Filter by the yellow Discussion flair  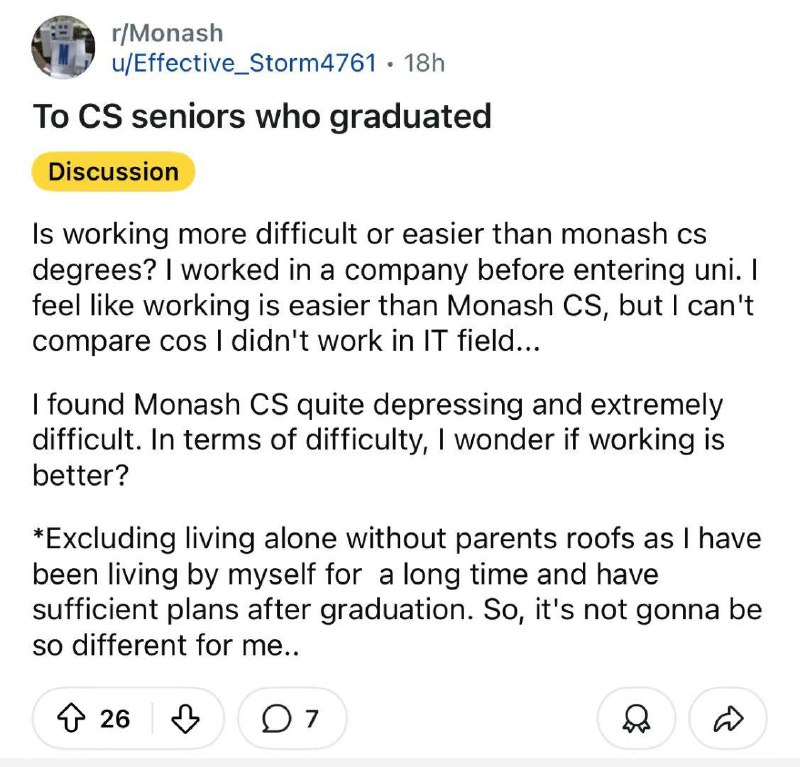click(x=113, y=171)
